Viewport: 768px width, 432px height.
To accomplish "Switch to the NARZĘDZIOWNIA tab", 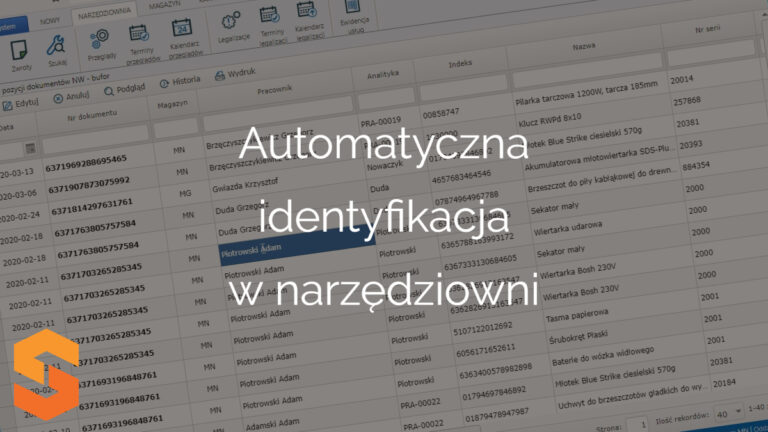I will (104, 13).
